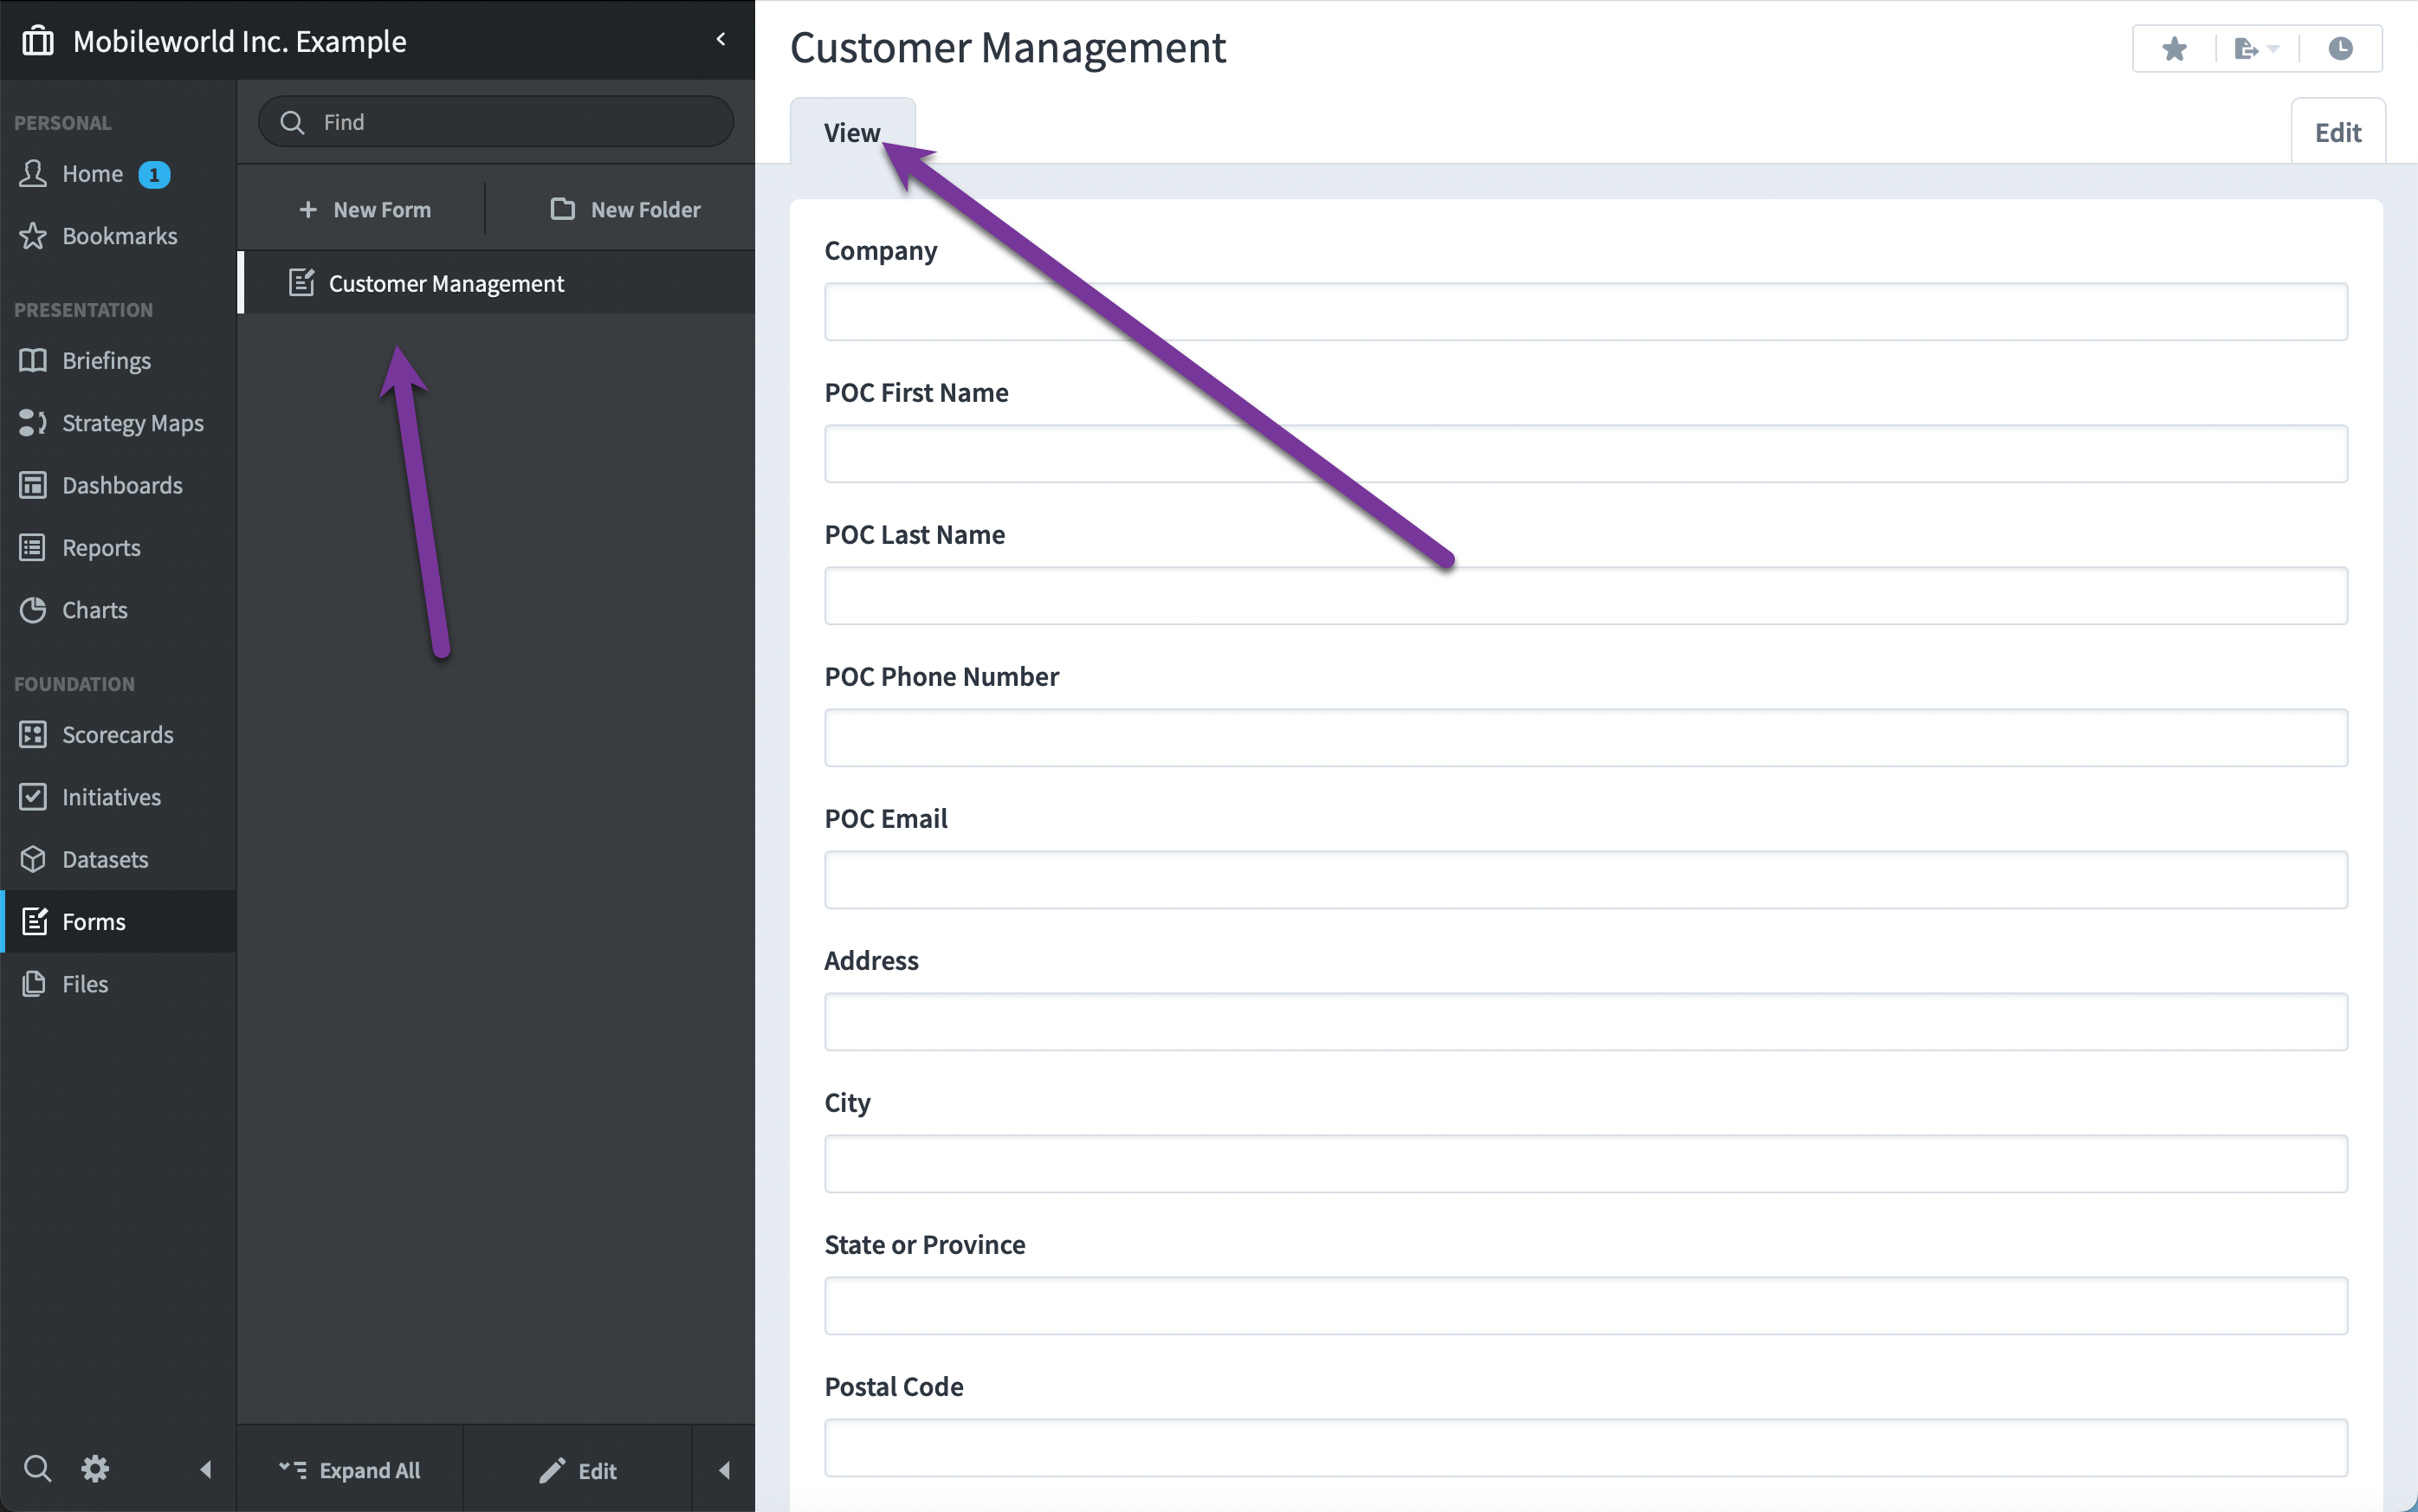The height and width of the screenshot is (1512, 2418).
Task: Select Customer Management form in list
Action: (x=496, y=283)
